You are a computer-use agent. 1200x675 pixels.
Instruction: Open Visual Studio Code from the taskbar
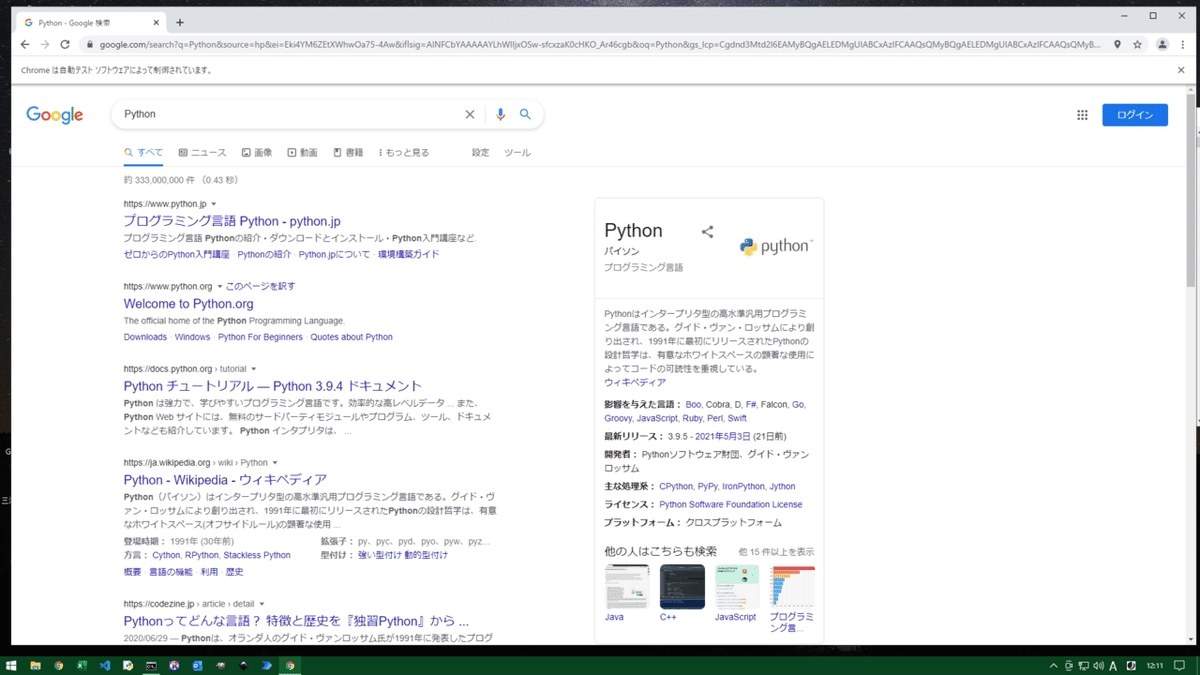105,665
